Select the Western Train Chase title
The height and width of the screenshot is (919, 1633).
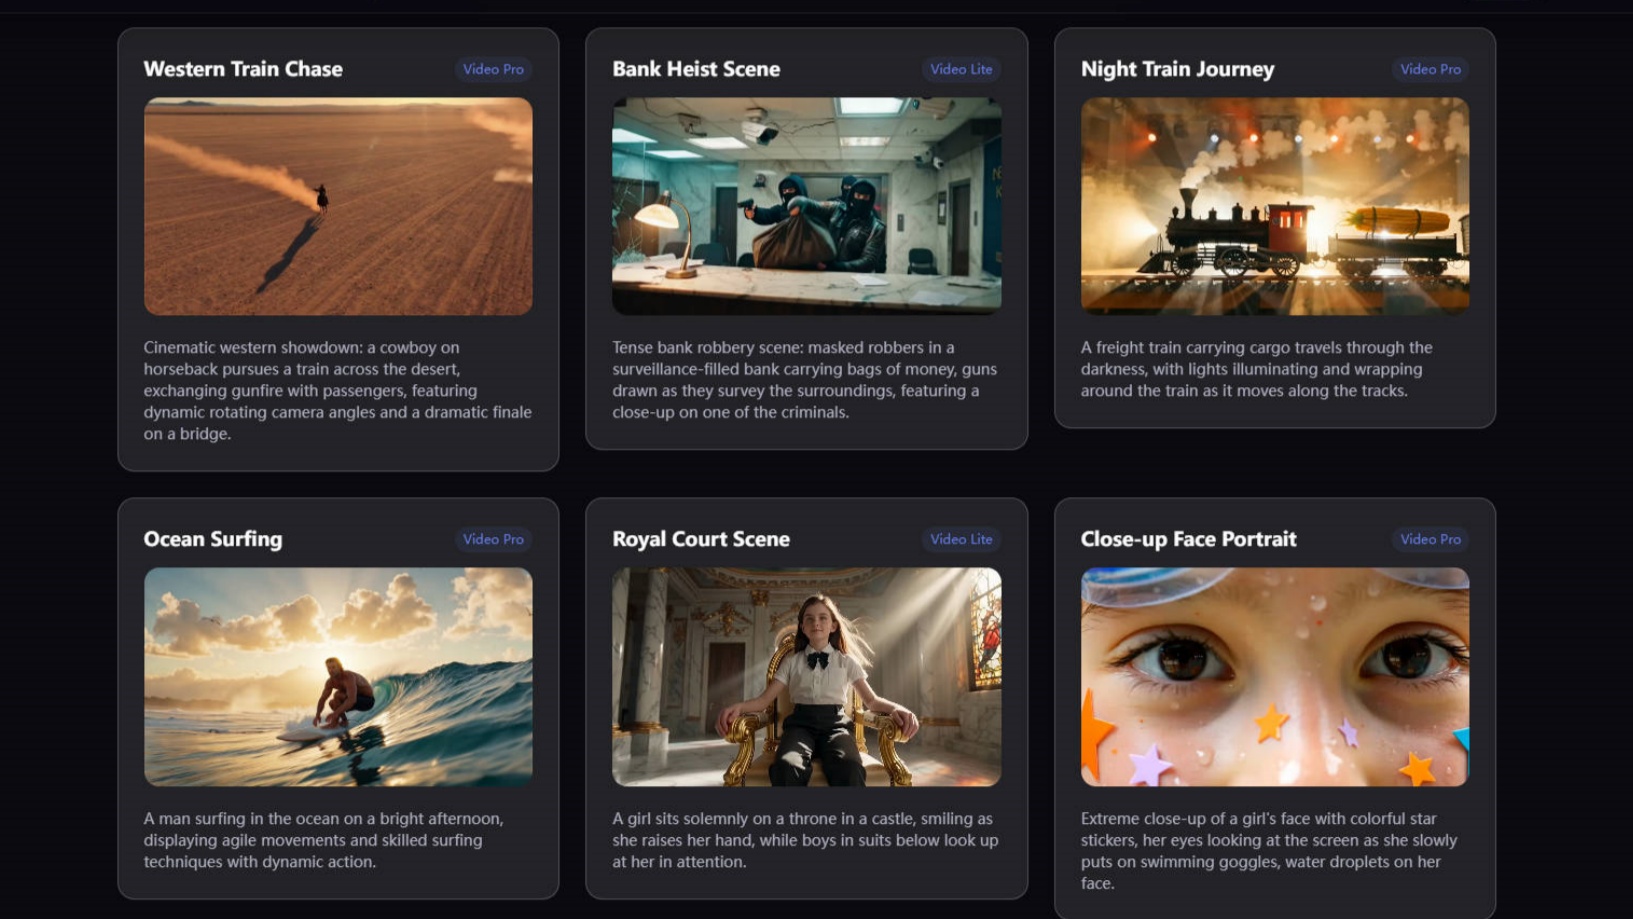(x=243, y=69)
